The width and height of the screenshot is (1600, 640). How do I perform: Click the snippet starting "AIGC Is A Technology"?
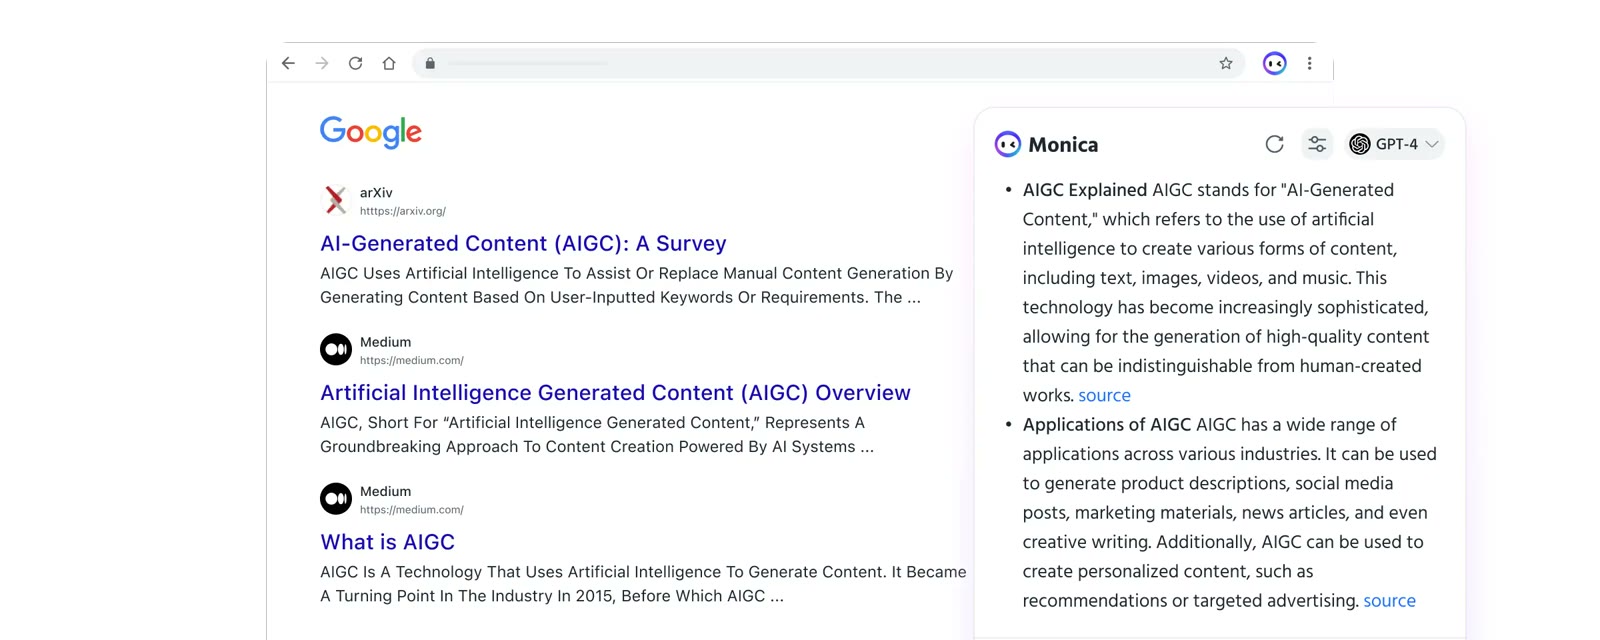pyautogui.click(x=643, y=584)
